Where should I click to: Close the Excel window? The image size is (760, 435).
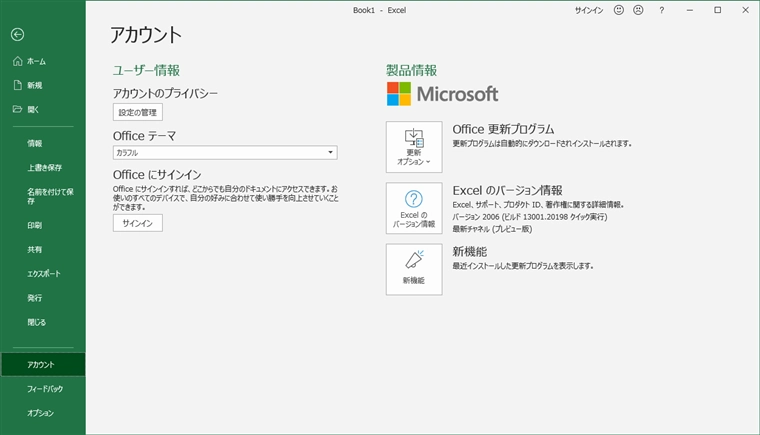pyautogui.click(x=745, y=10)
